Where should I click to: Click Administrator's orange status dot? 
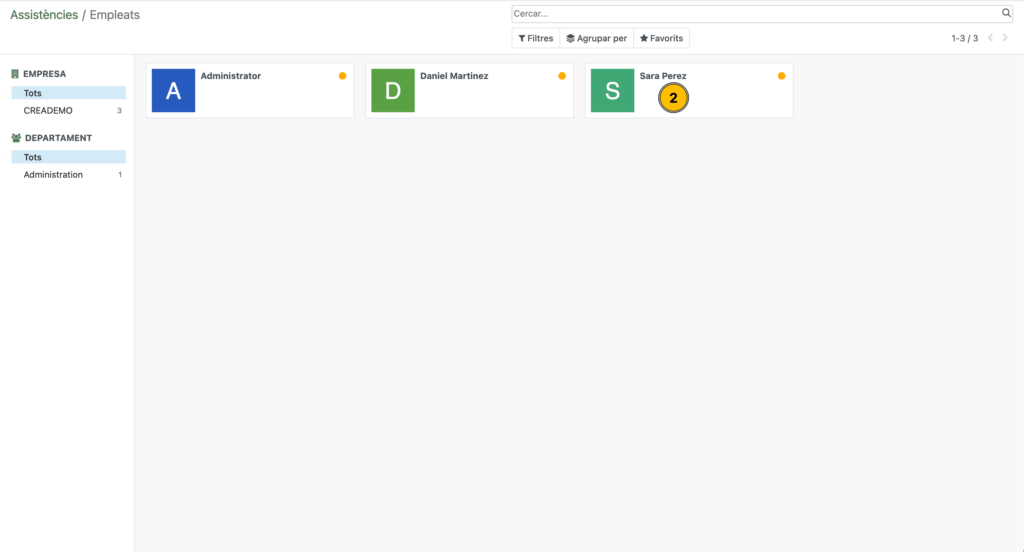pos(342,76)
